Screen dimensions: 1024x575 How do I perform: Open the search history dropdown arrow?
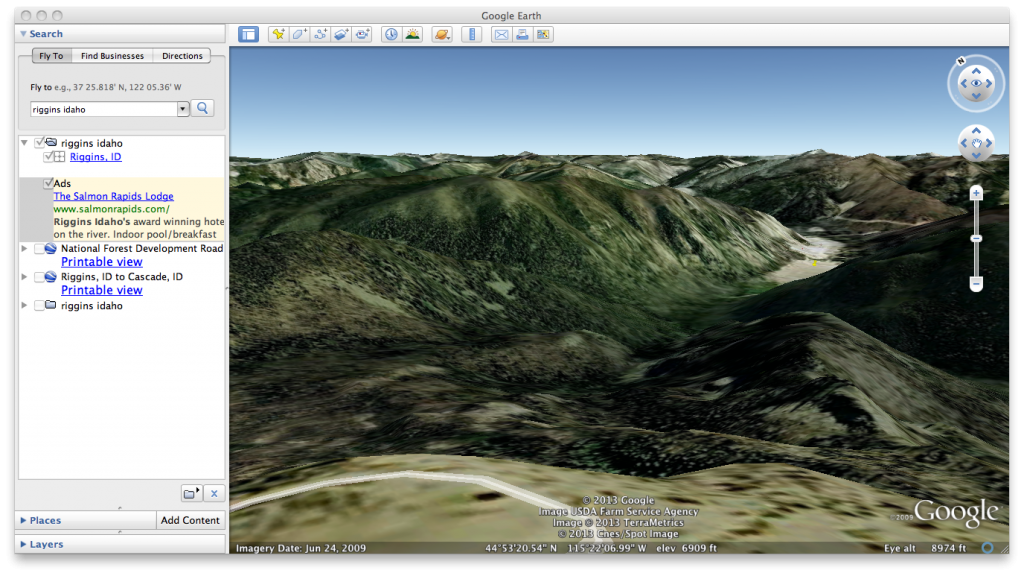click(183, 109)
